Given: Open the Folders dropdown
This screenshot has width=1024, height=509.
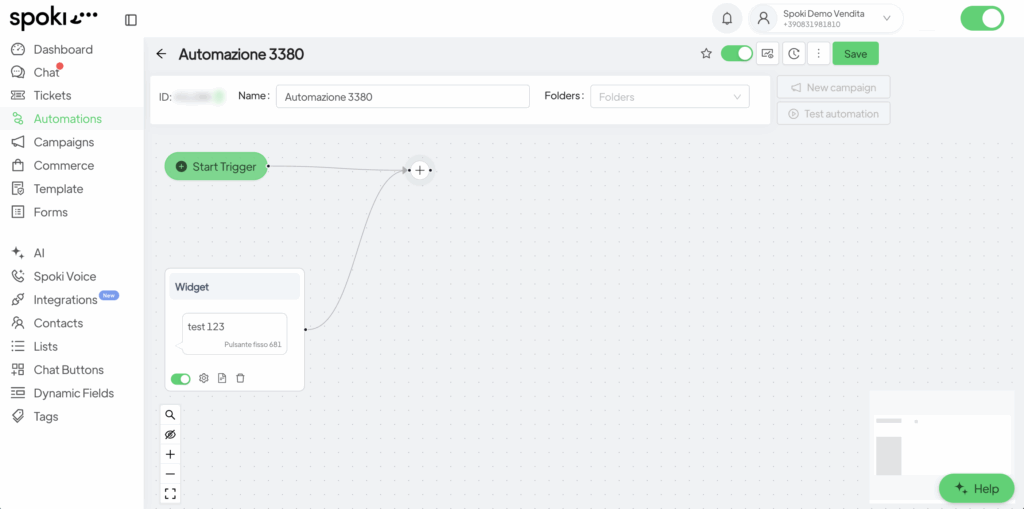Looking at the screenshot, I should tap(669, 97).
